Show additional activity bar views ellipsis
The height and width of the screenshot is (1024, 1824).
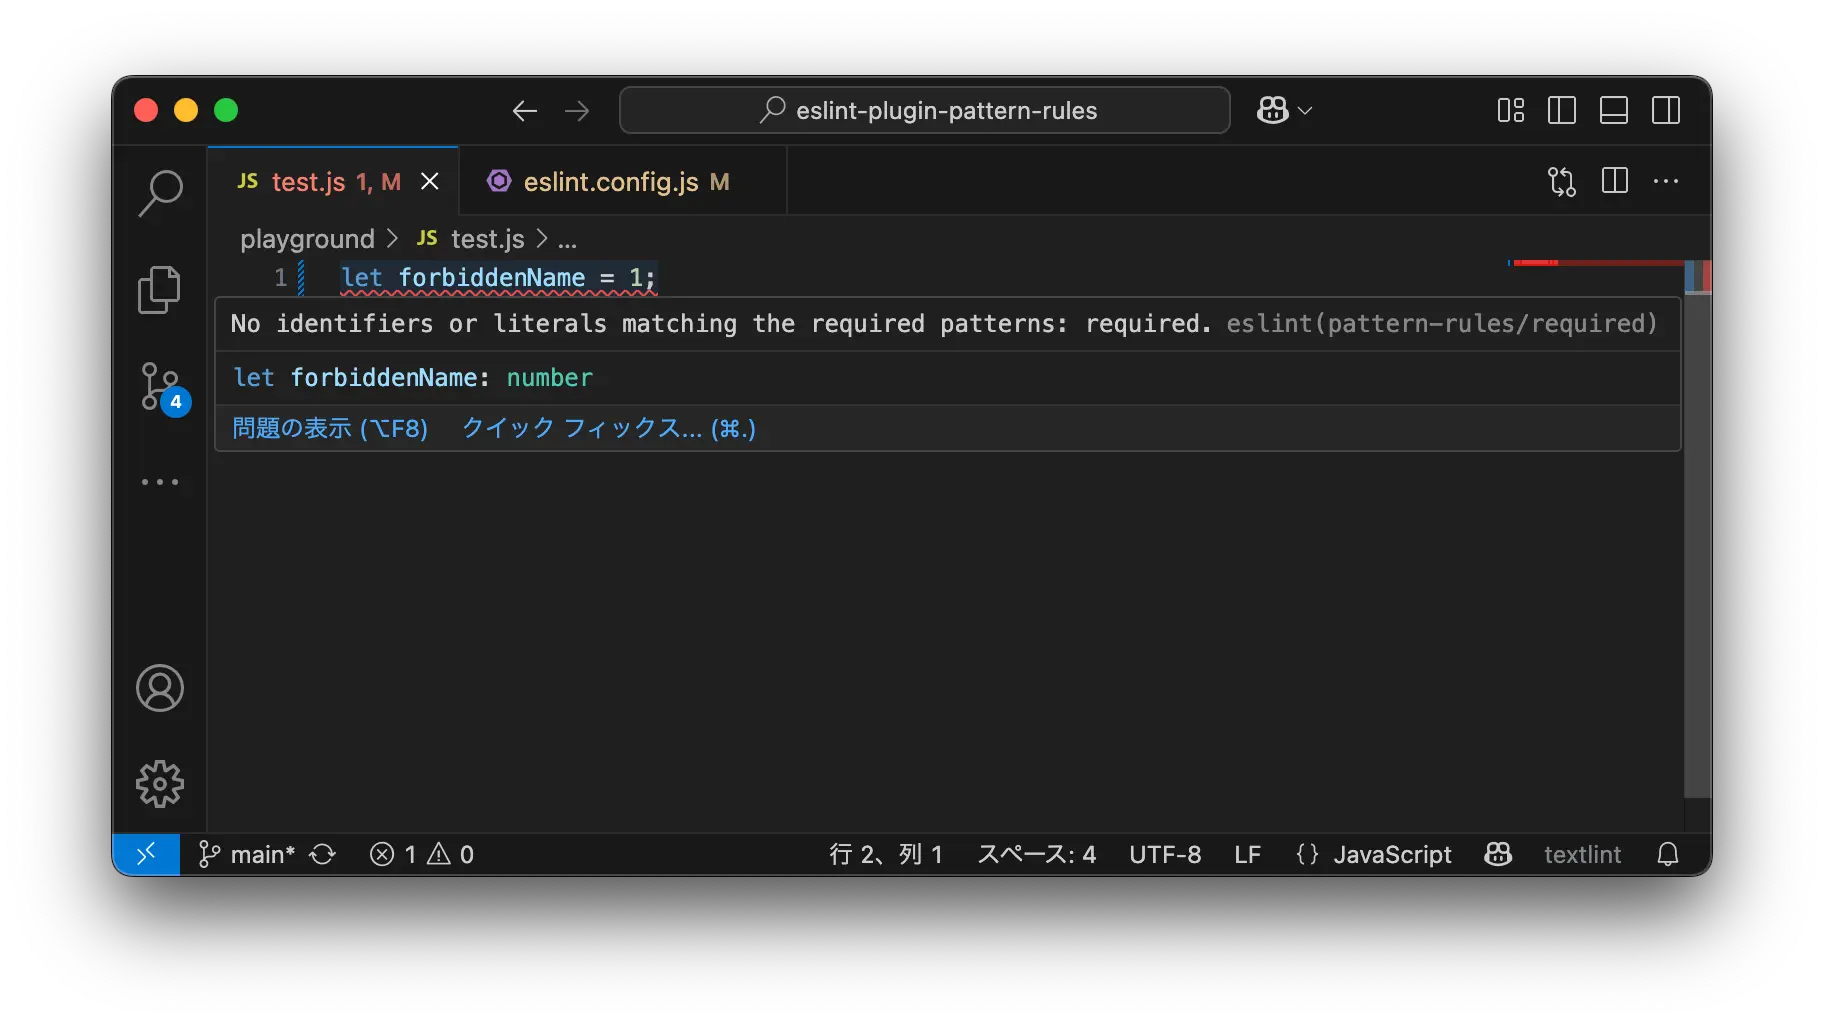(x=160, y=482)
